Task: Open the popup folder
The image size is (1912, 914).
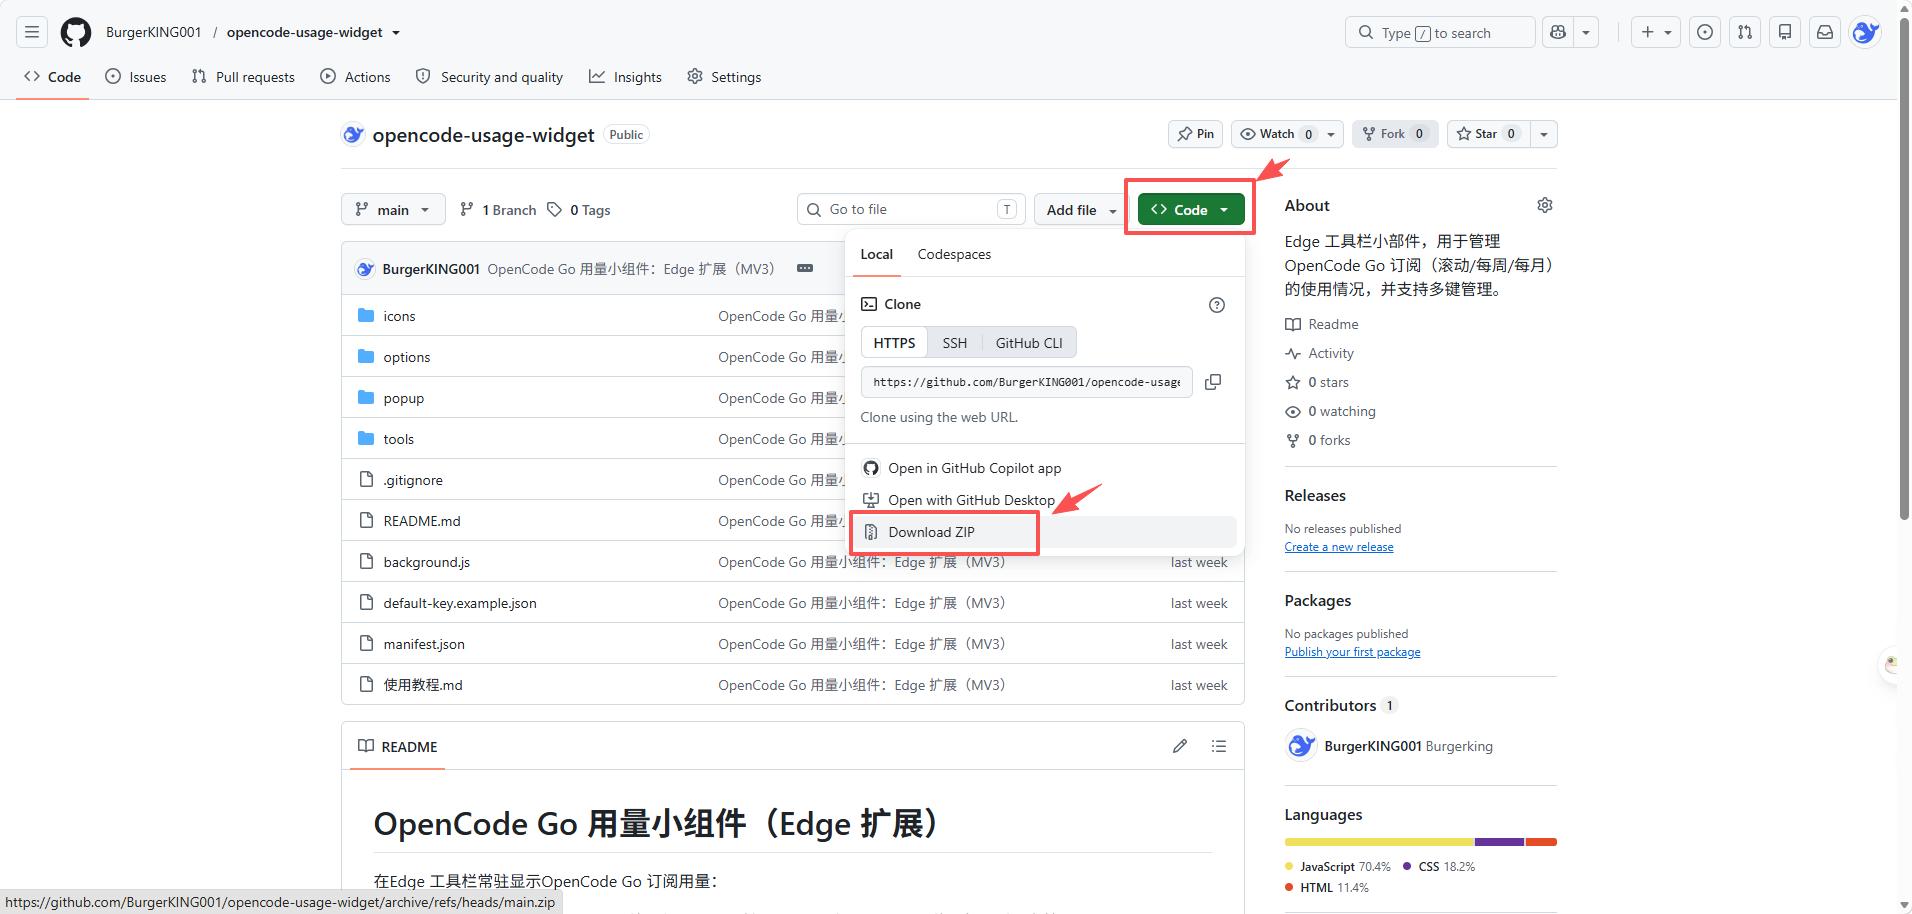Action: click(404, 398)
